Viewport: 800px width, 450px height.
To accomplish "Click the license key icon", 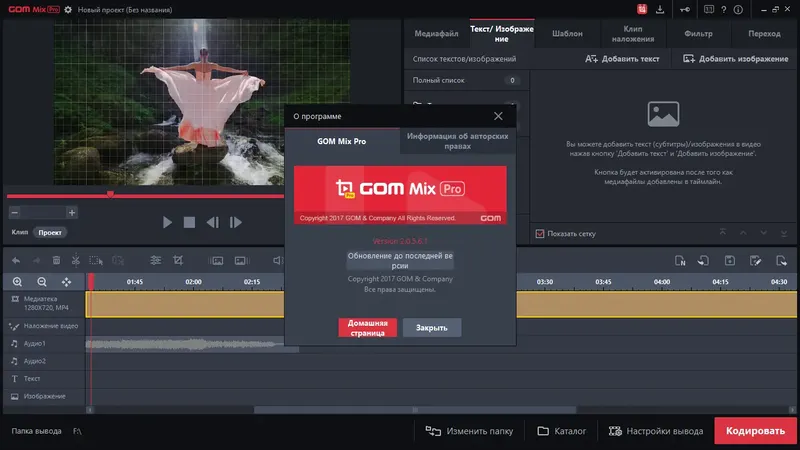I will (685, 9).
